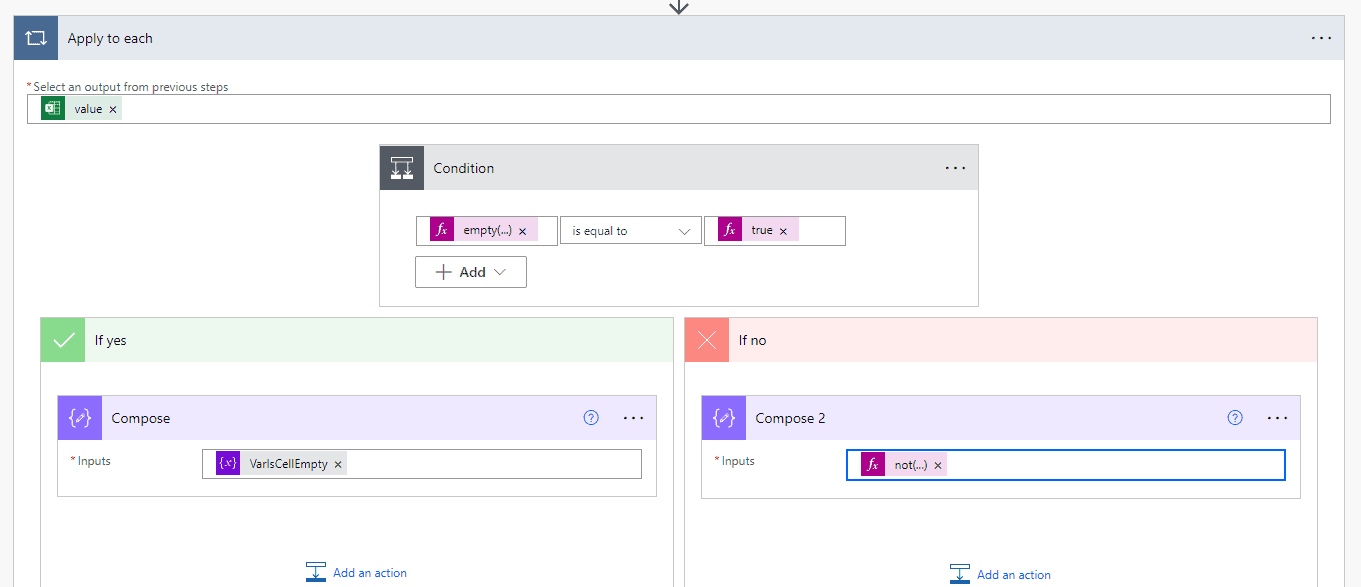1361x587 pixels.
Task: Open the Compose 2 ellipsis menu
Action: 1277,418
